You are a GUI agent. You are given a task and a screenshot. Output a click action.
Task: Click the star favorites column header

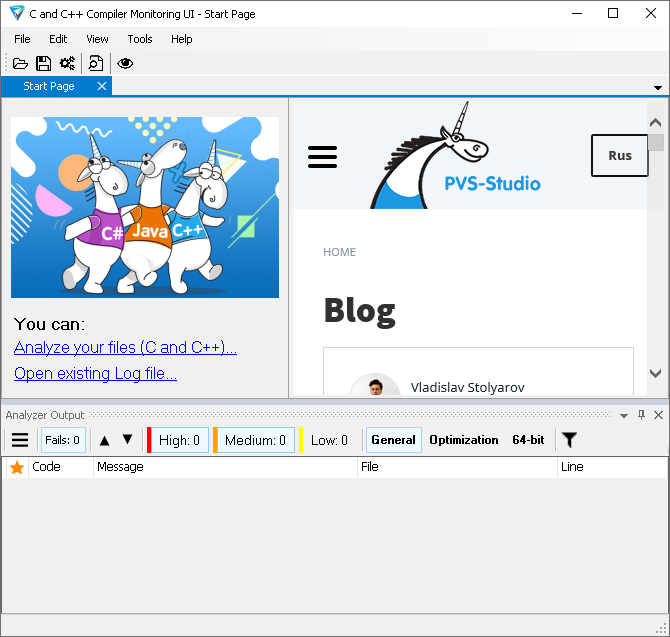pyautogui.click(x=17, y=467)
